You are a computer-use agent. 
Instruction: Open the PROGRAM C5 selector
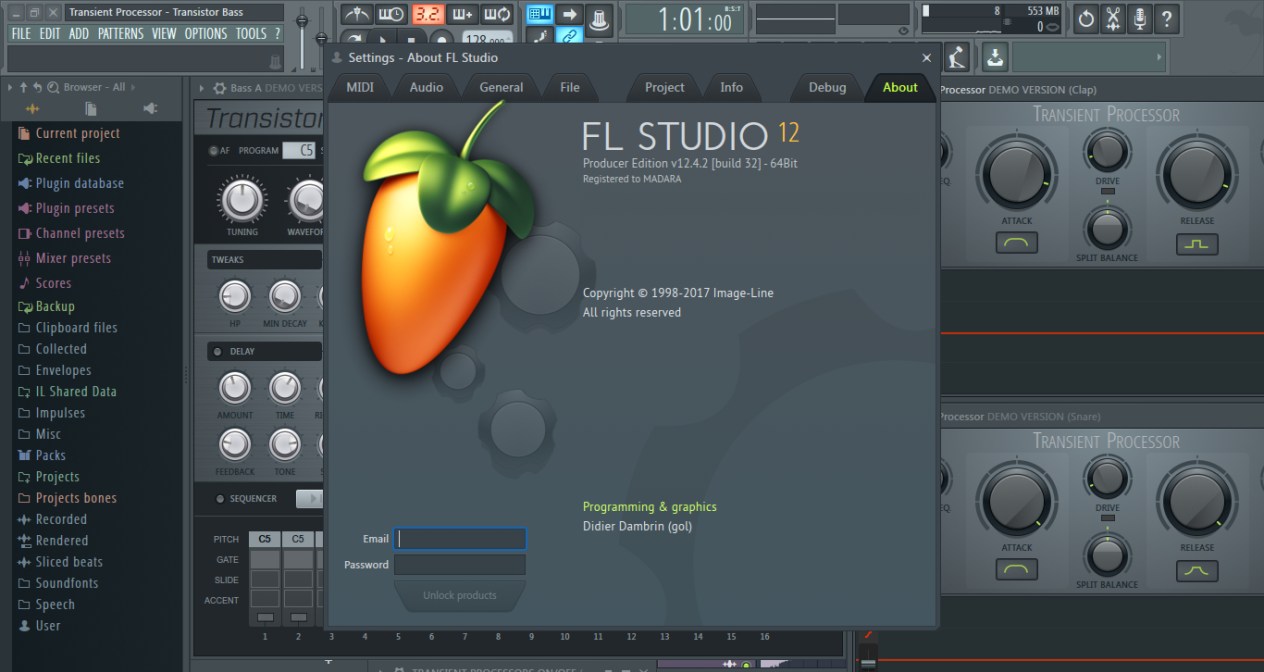click(x=298, y=151)
